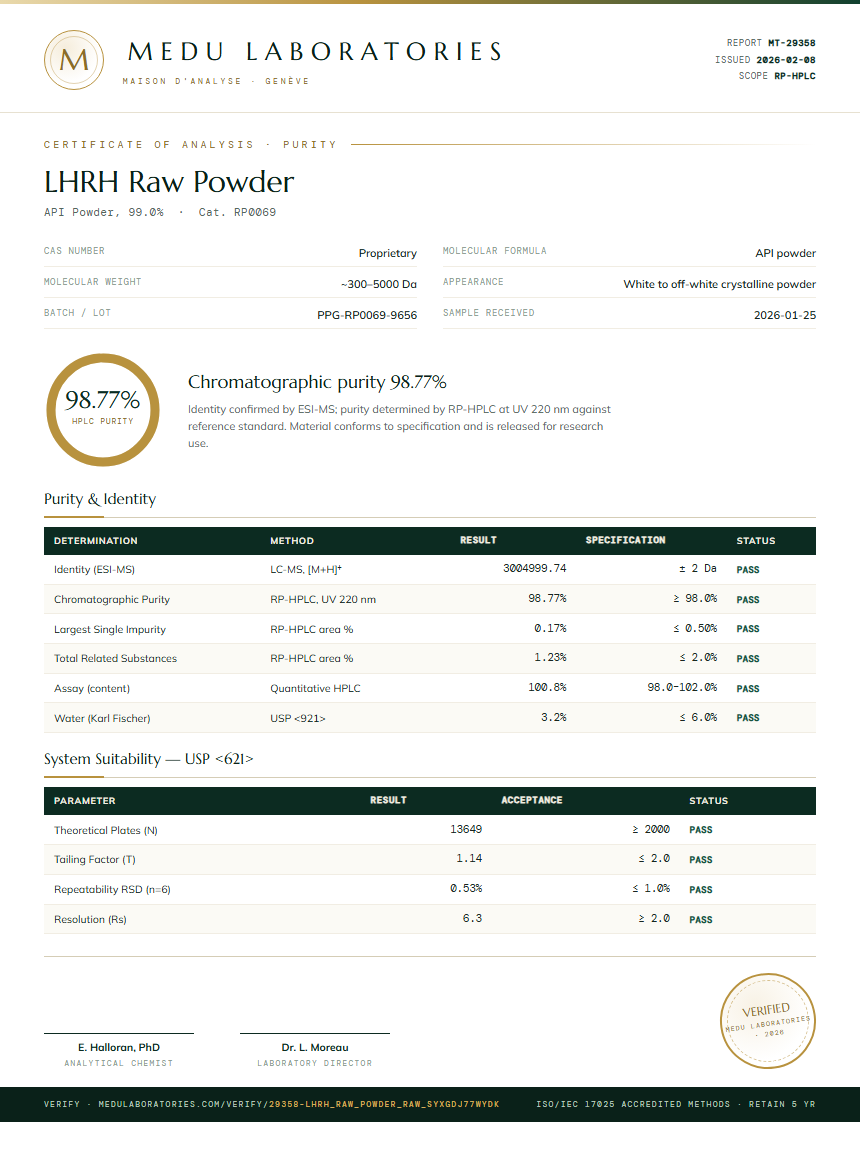Click the Resolution (Rs) row label
The image size is (860, 1152).
90,920
